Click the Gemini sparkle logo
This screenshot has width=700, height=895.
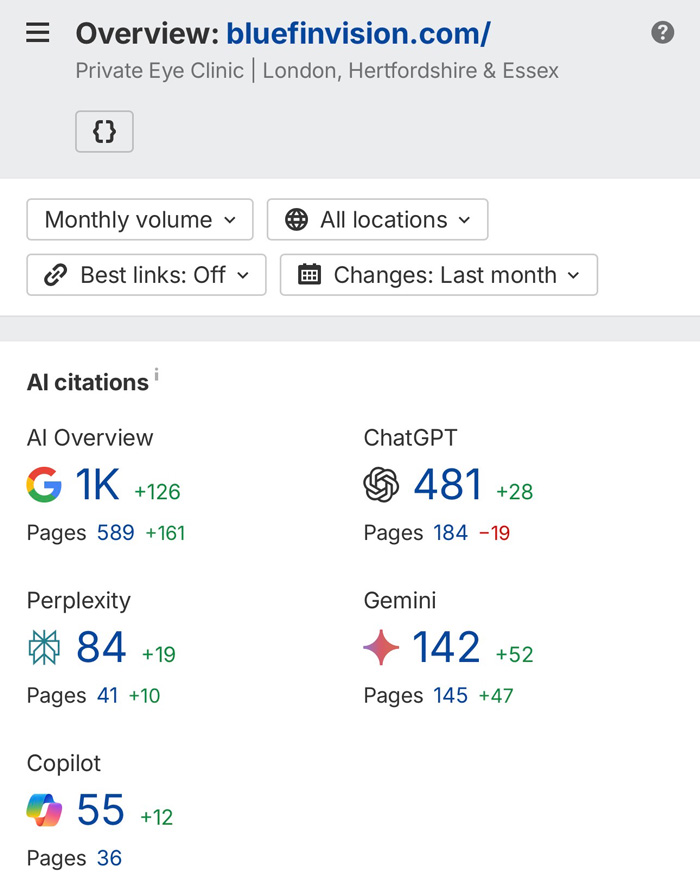coord(381,648)
